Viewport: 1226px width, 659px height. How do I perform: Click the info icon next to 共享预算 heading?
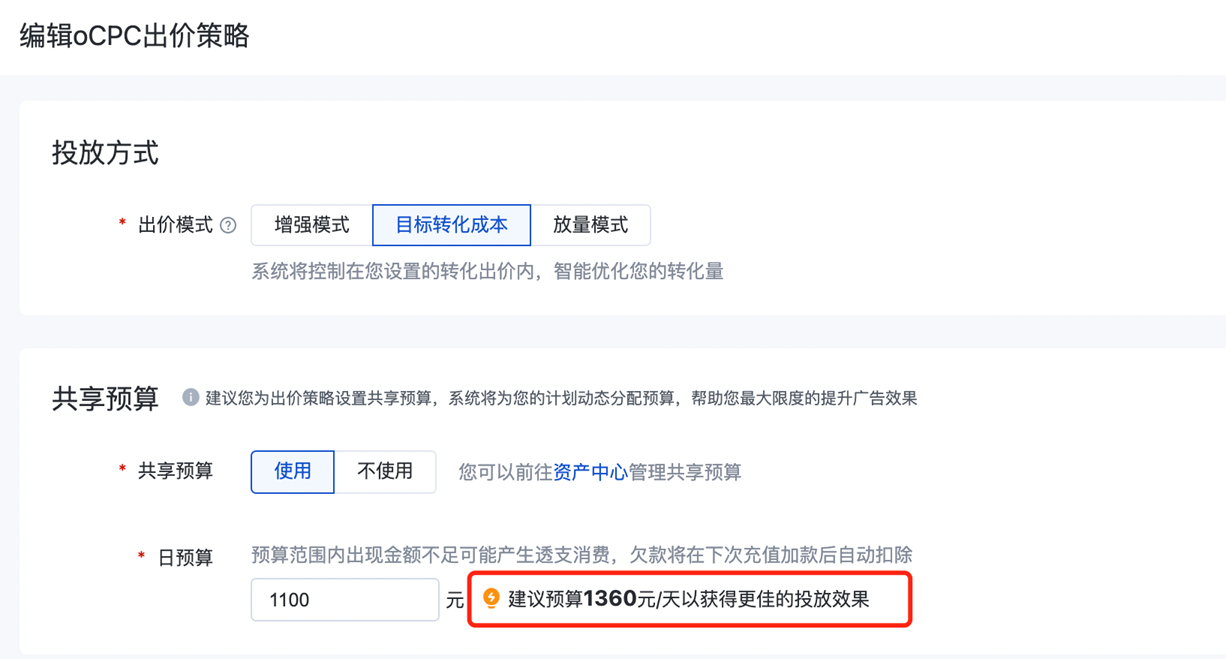pyautogui.click(x=190, y=397)
